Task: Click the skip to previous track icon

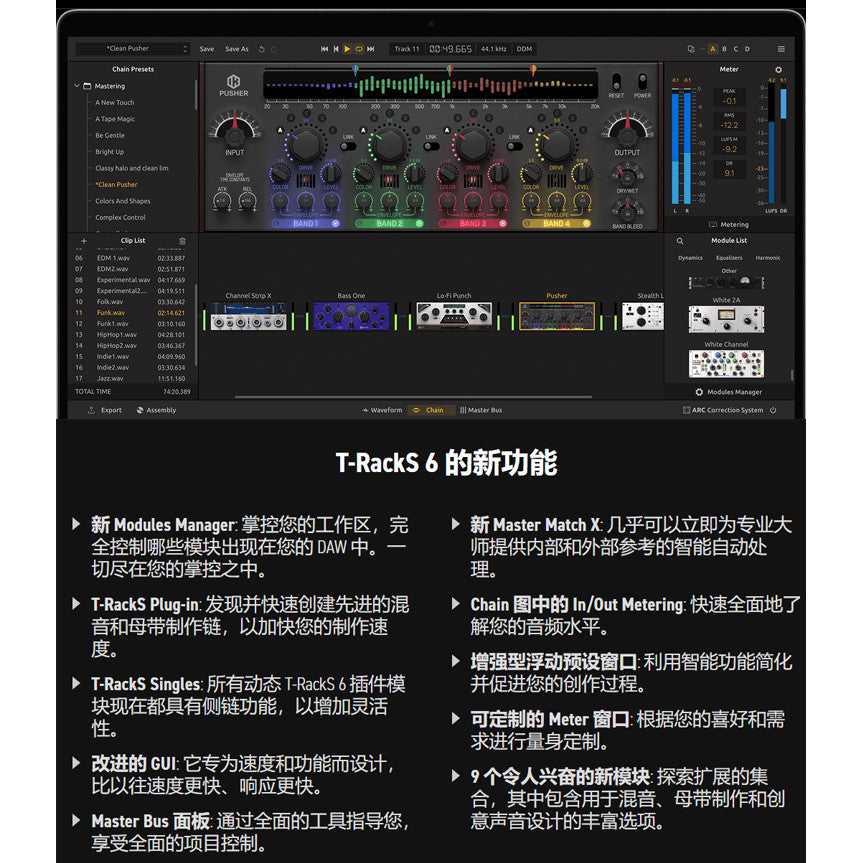Action: pyautogui.click(x=324, y=49)
